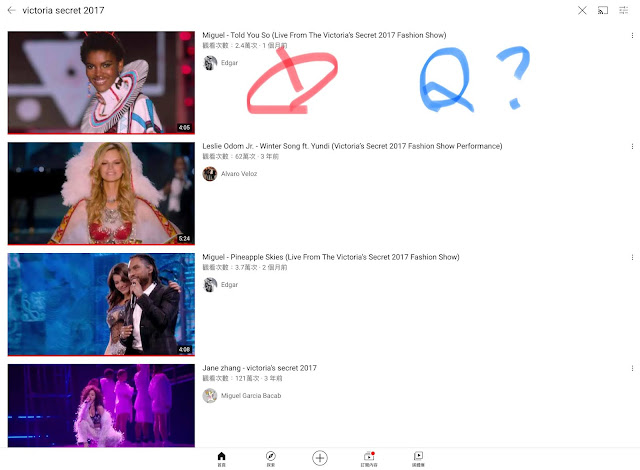Play Leslie Odom Jr. Winter Song thumbnail
This screenshot has width=640, height=470.
(x=101, y=193)
